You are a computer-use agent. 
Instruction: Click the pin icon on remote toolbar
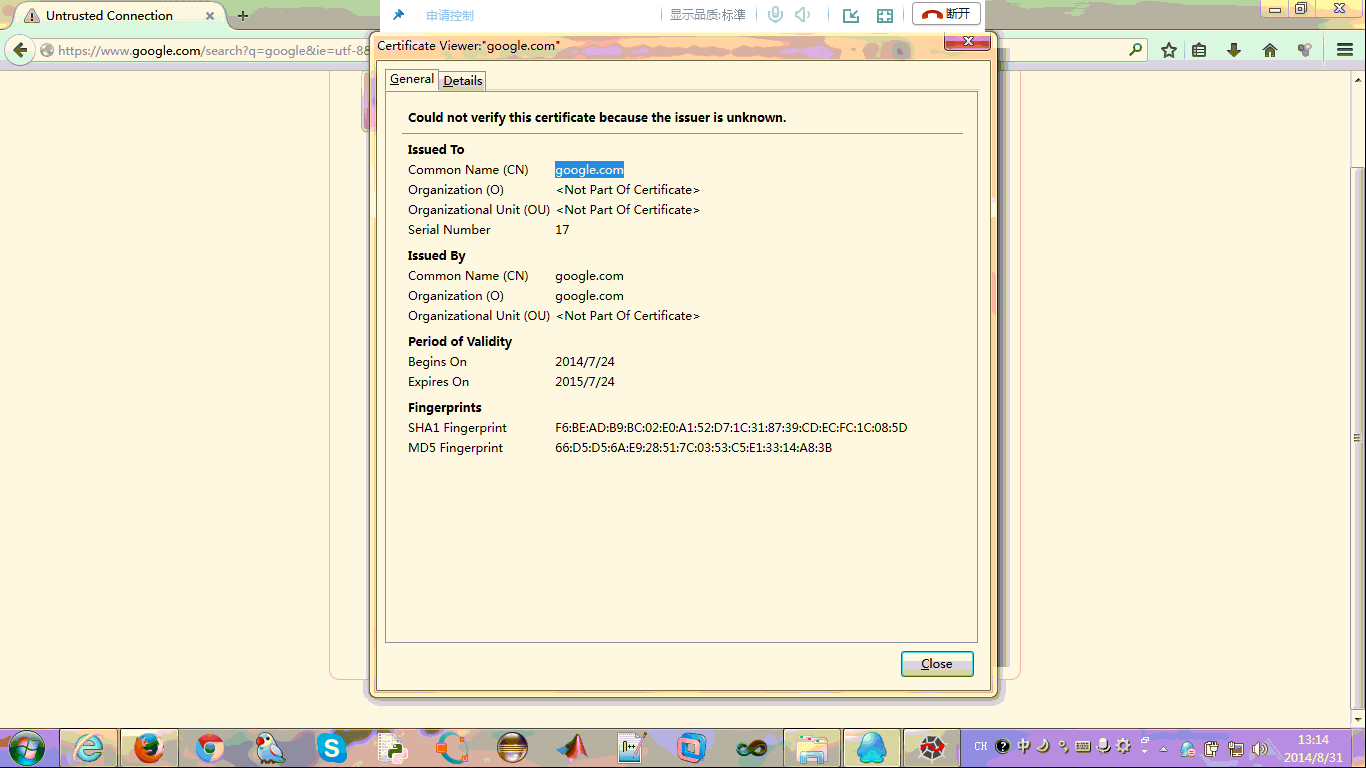point(398,15)
